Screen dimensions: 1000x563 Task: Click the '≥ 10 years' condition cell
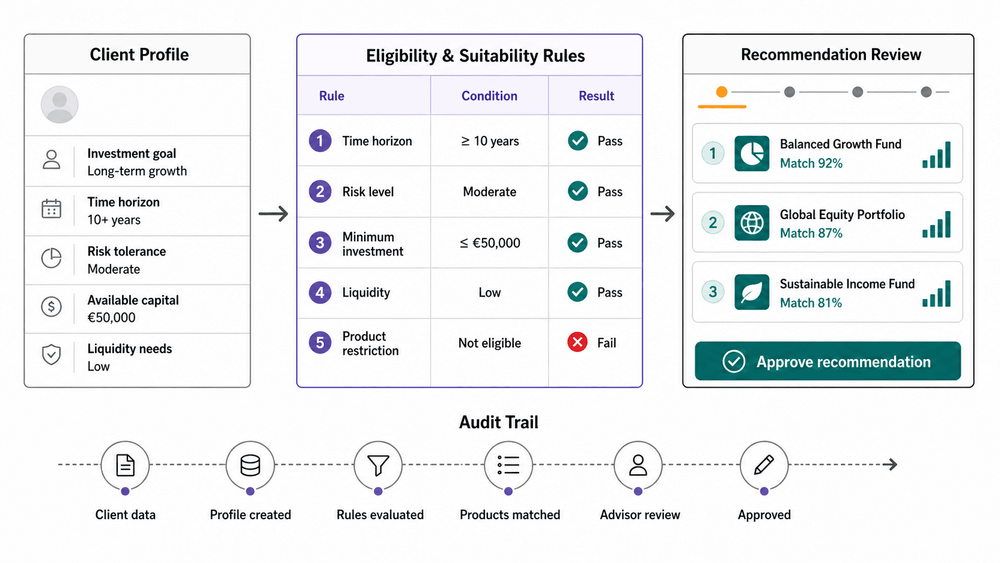click(x=490, y=141)
